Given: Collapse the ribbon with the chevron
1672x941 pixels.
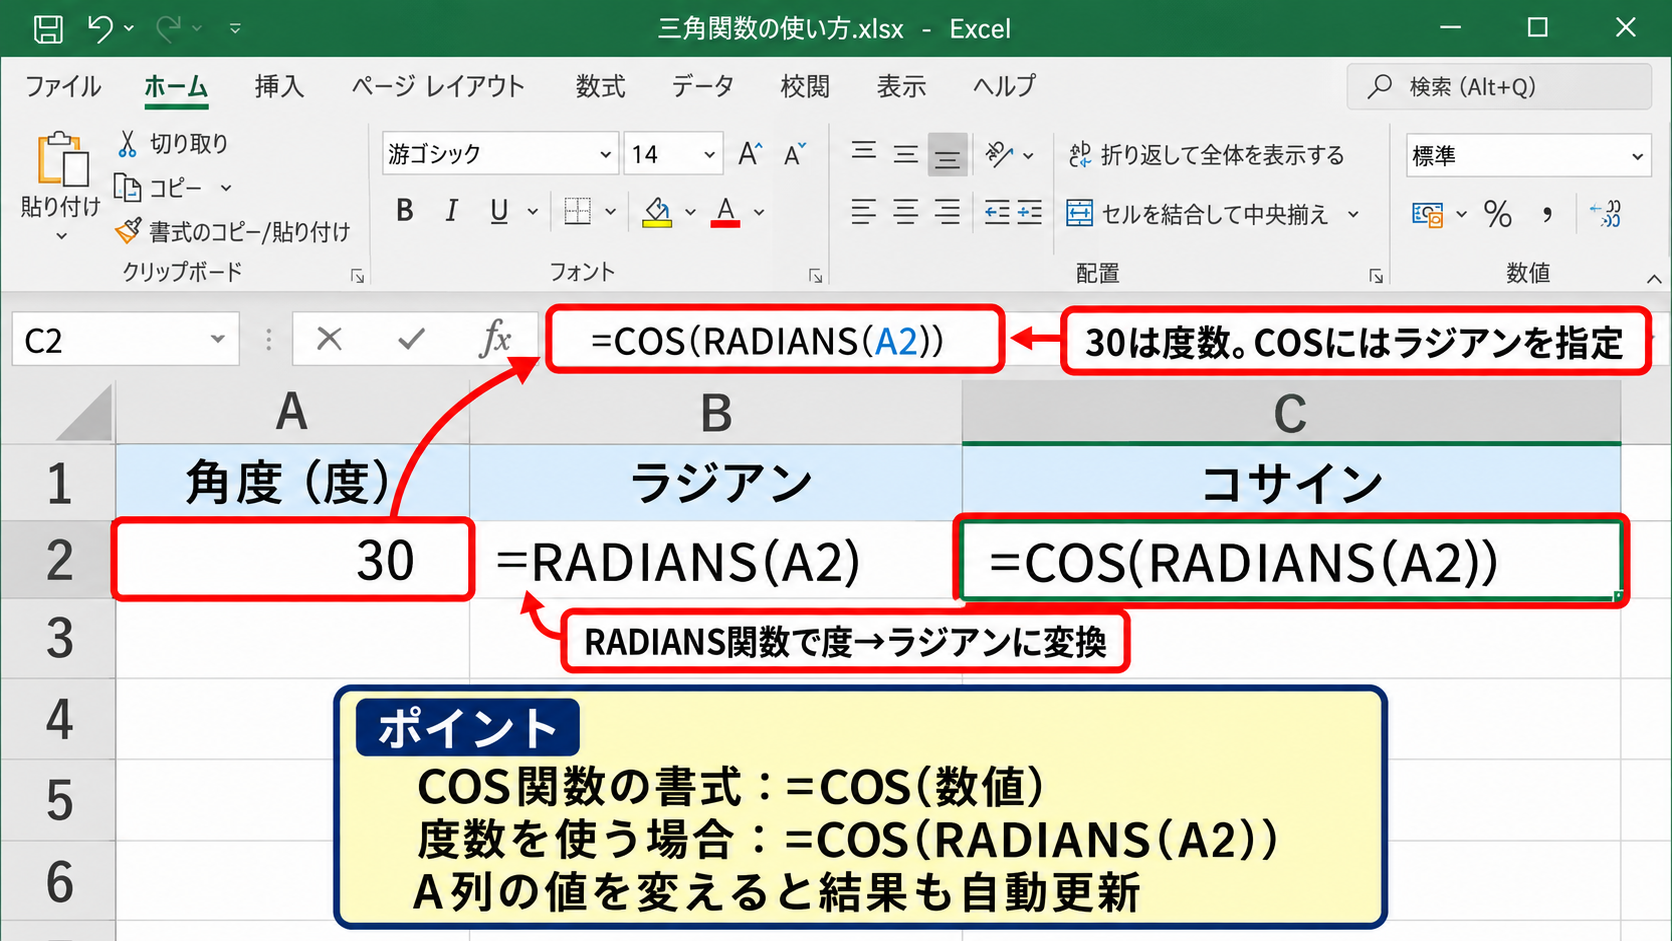Looking at the screenshot, I should click(1654, 278).
